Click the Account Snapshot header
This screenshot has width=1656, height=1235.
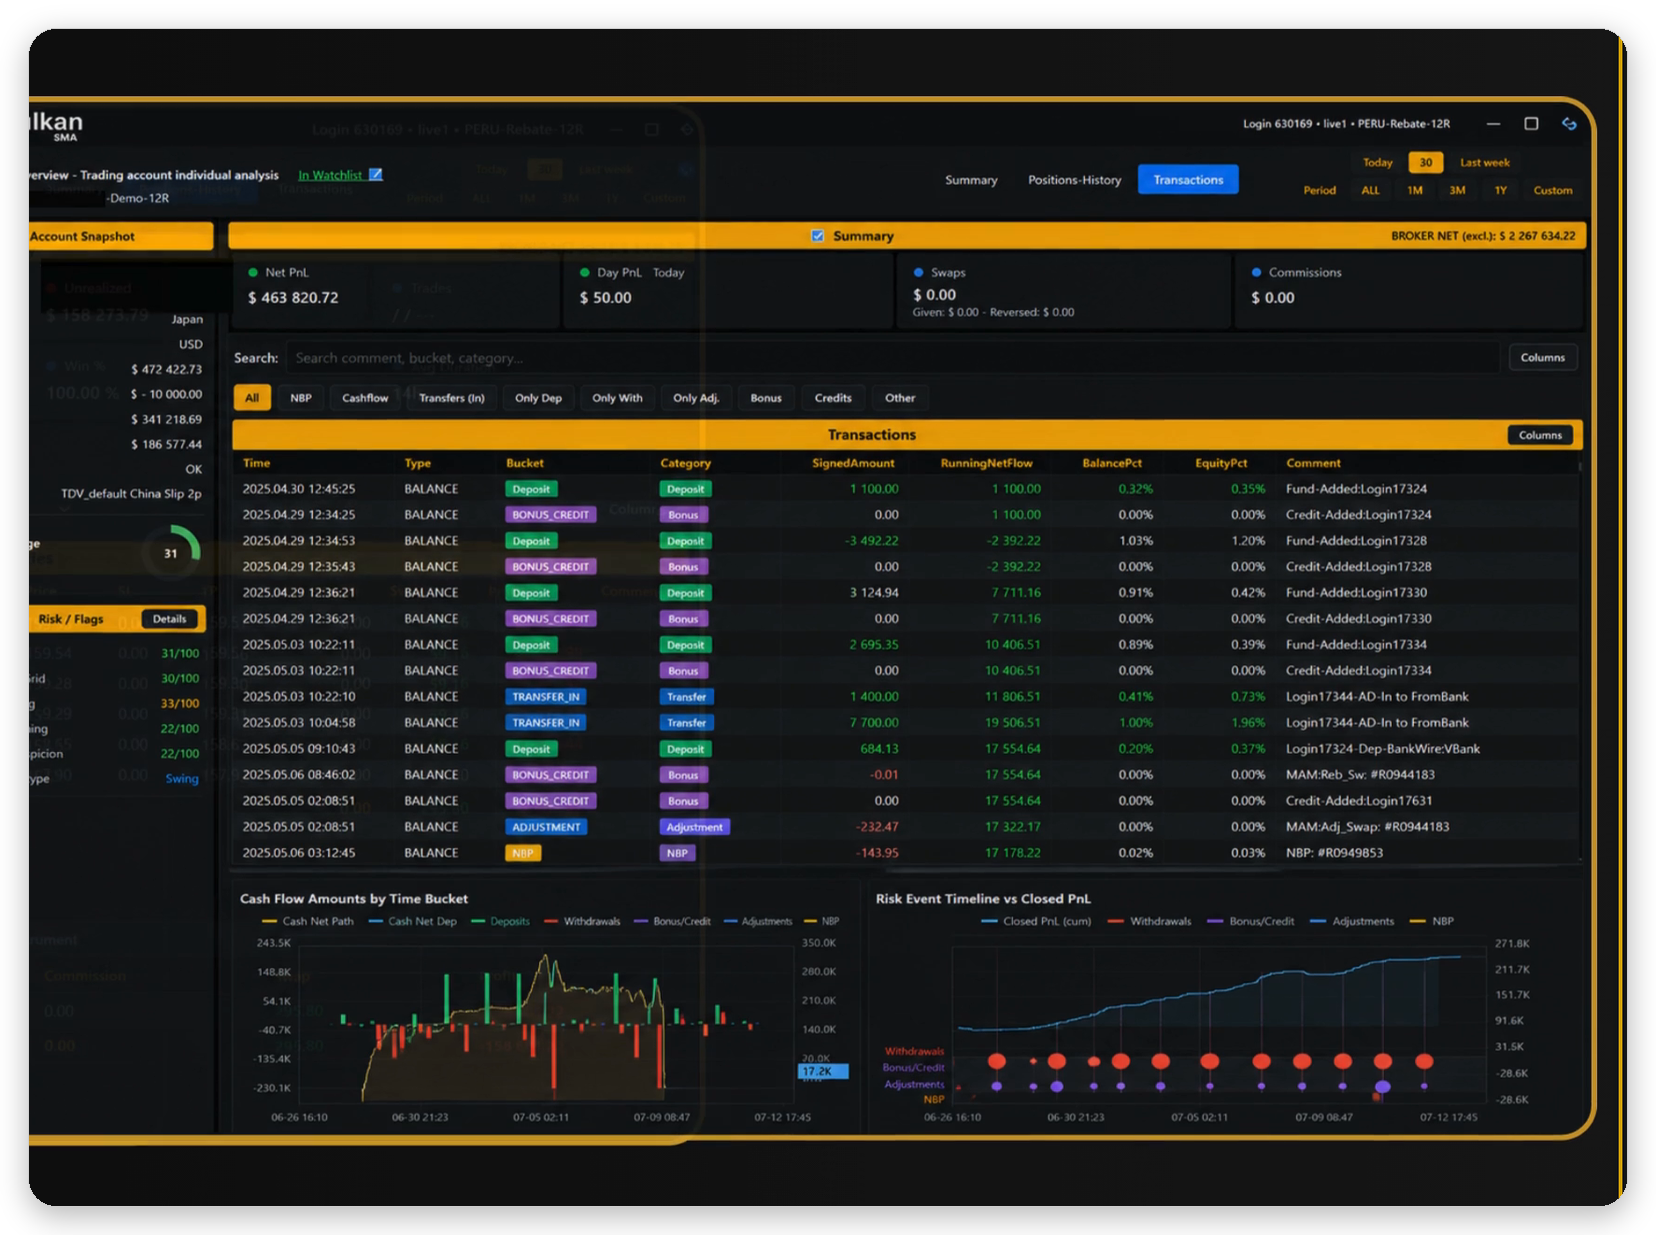pos(120,236)
